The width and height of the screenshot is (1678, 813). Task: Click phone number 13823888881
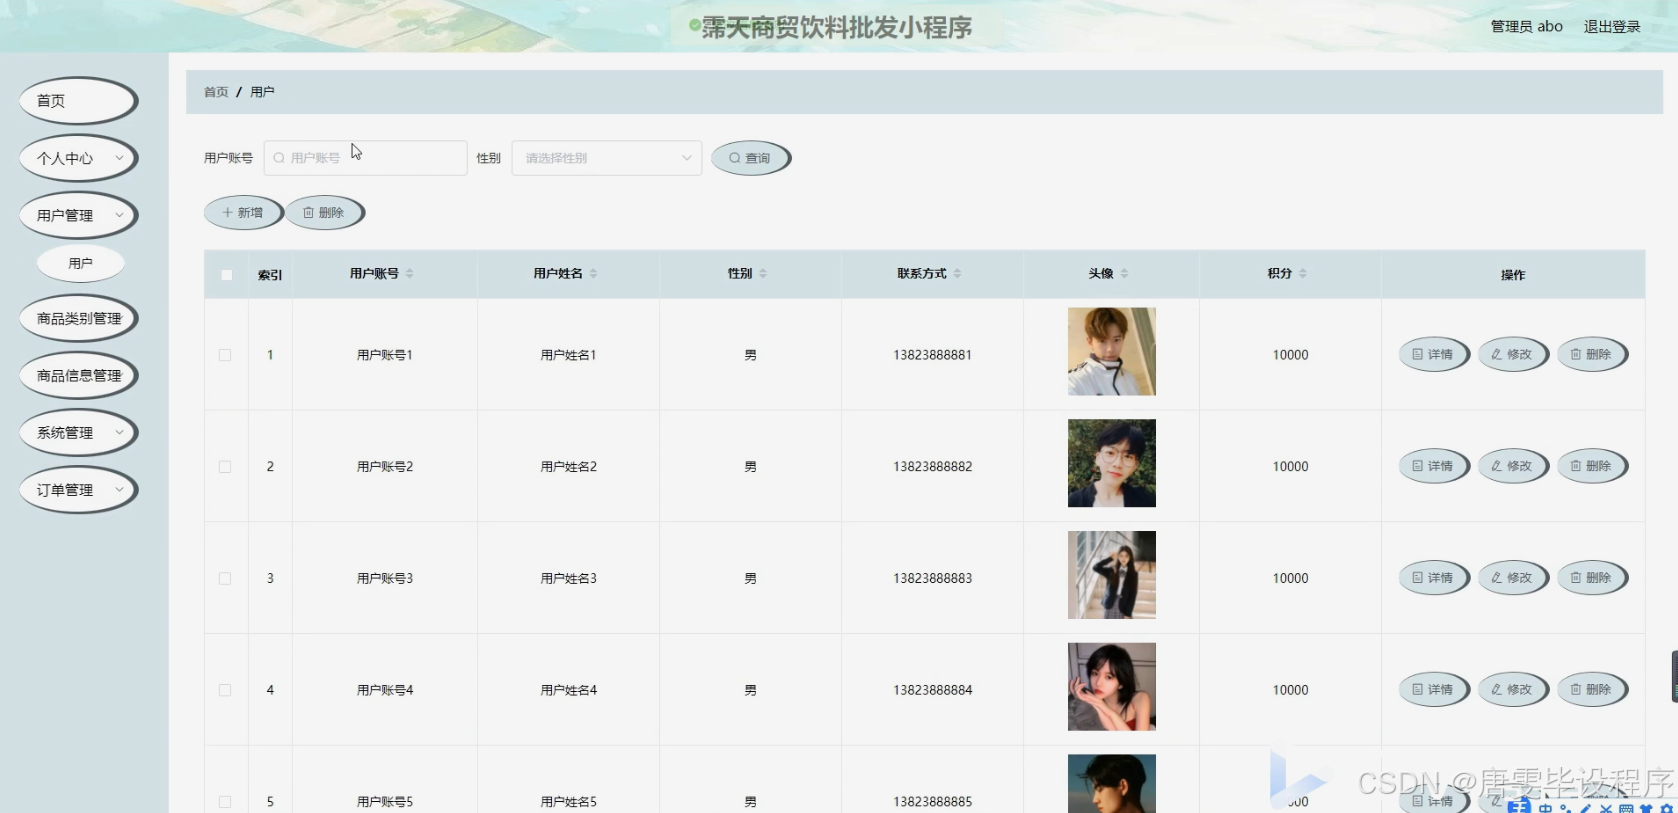coord(932,355)
